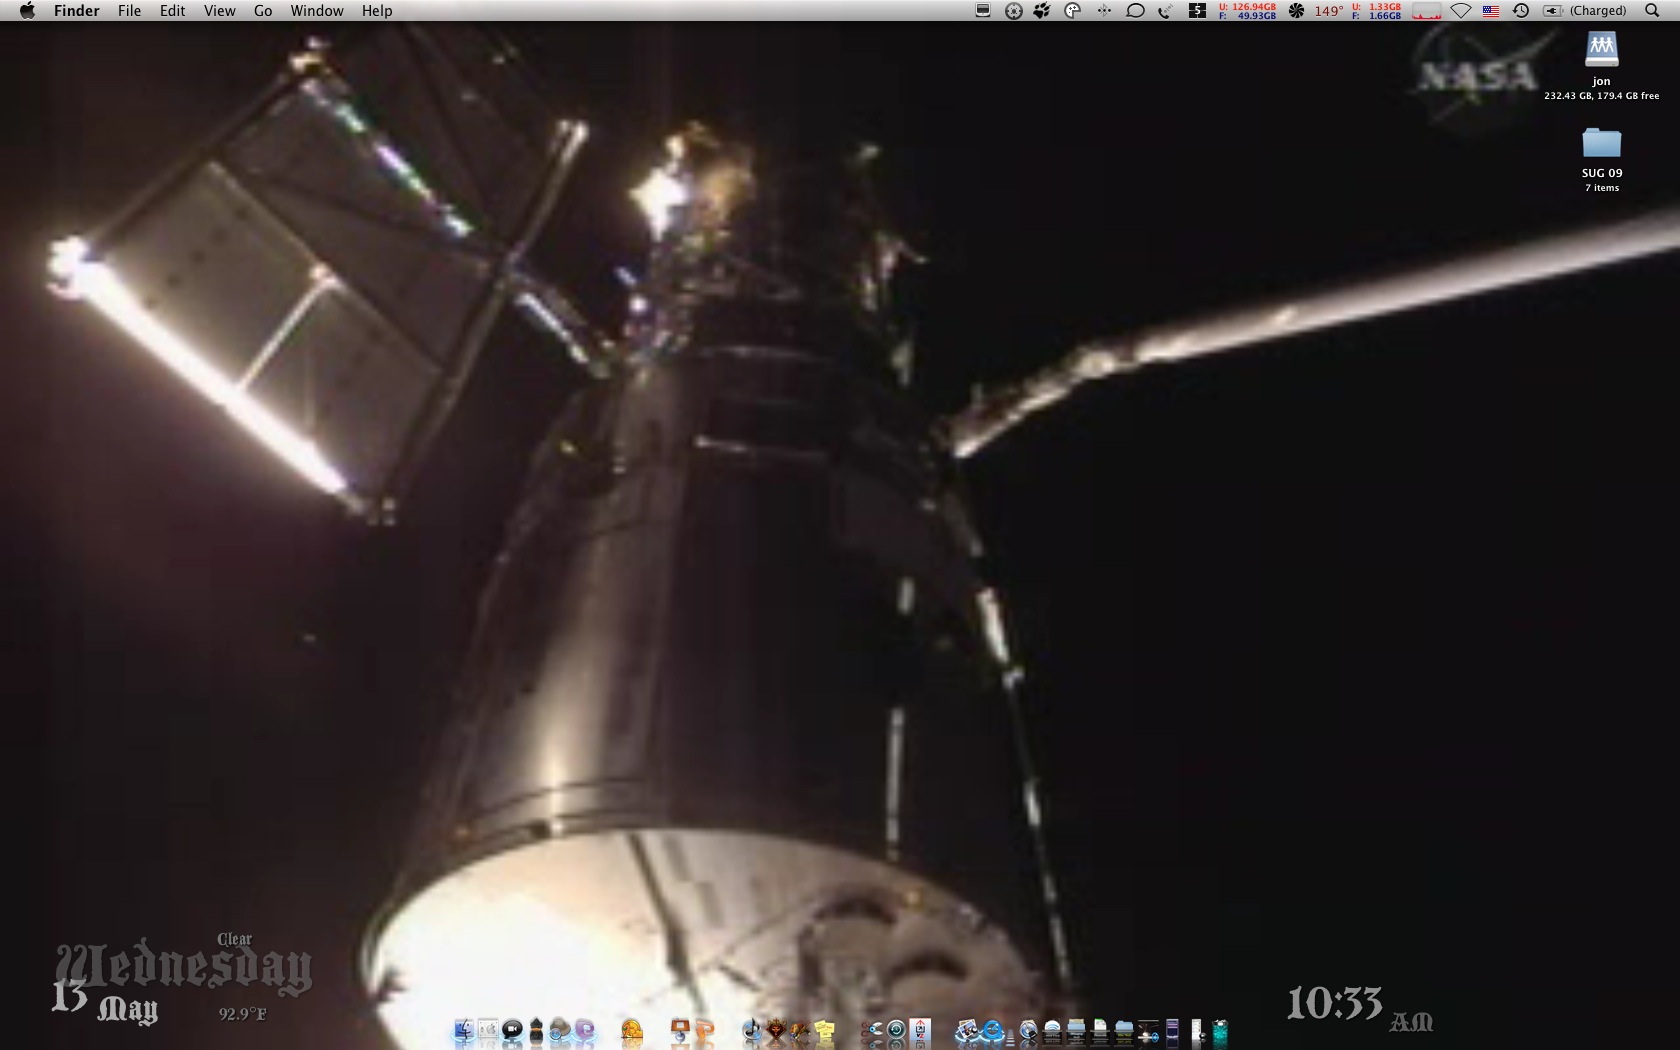Viewport: 1680px width, 1050px height.
Task: Open the purple e browser Dock icon
Action: (585, 1031)
